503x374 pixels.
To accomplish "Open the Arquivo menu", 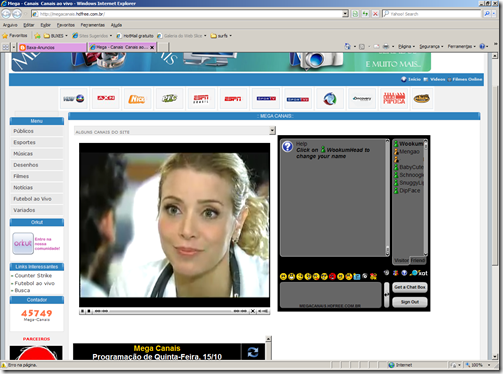I will click(10, 25).
